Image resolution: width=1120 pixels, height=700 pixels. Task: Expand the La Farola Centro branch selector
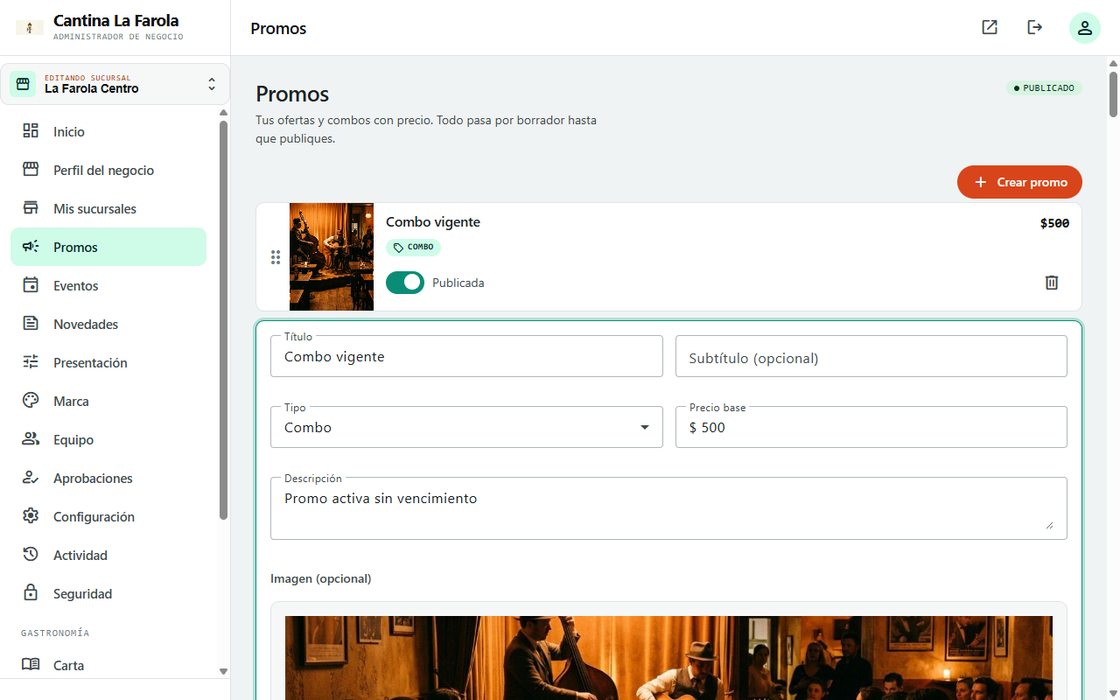point(115,84)
